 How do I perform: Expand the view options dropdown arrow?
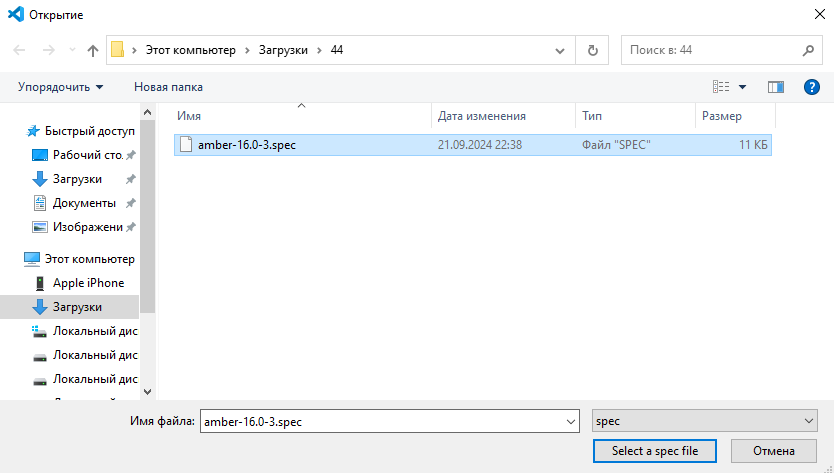[x=742, y=87]
